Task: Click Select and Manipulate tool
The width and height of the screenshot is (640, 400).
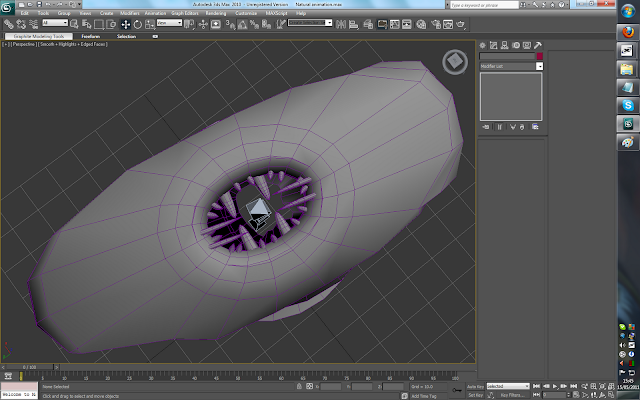Action: click(x=203, y=24)
